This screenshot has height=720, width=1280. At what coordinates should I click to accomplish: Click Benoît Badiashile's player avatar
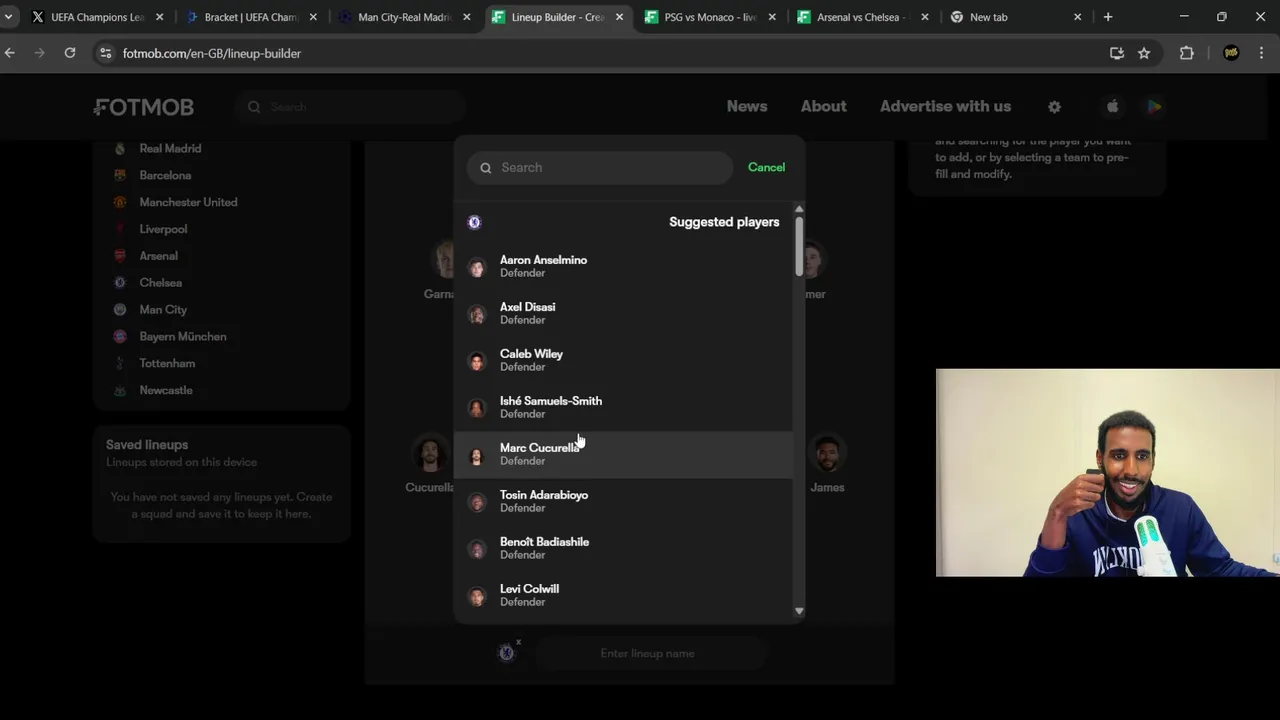(477, 549)
